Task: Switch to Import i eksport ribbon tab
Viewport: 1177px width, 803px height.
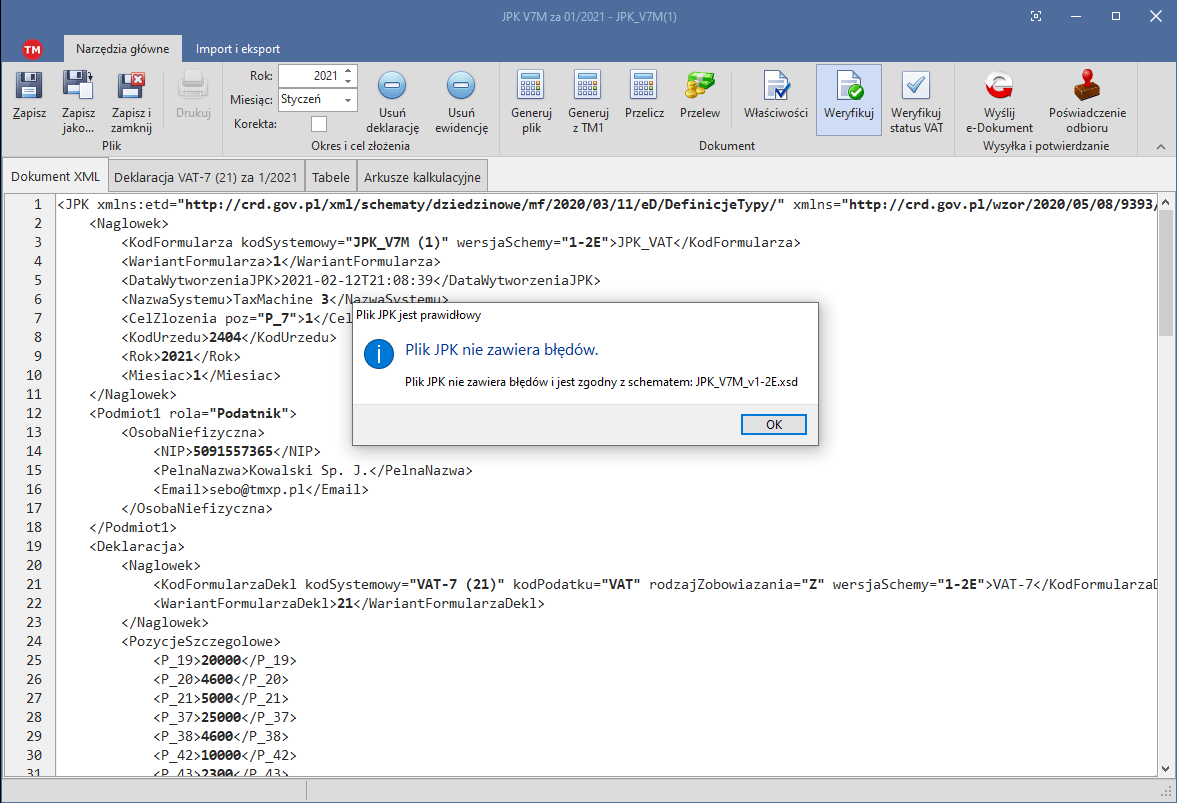Action: point(238,49)
